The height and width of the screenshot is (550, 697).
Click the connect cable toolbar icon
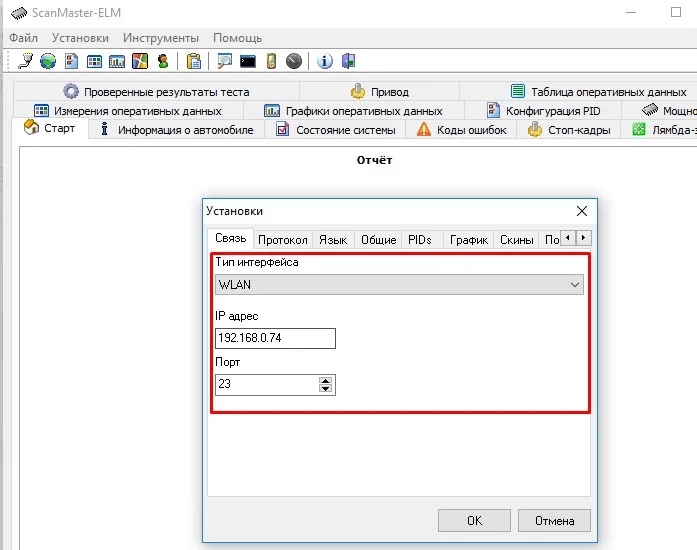25,61
